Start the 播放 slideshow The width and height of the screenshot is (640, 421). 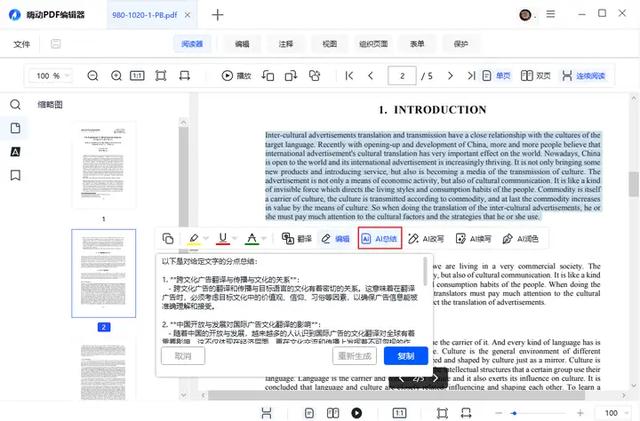(236, 76)
